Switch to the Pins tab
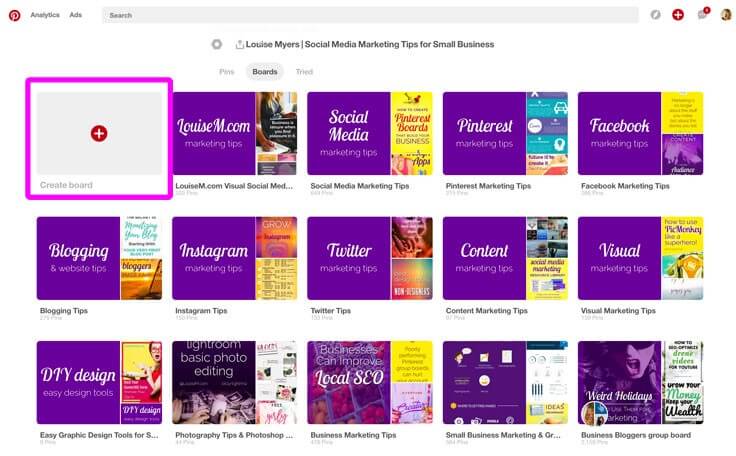This screenshot has width=736, height=456. 228,72
